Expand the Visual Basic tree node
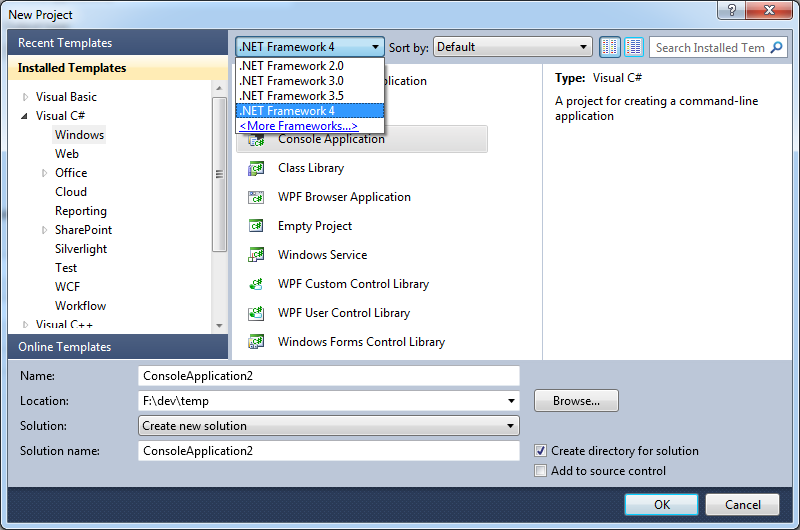This screenshot has width=800, height=530. tap(25, 97)
